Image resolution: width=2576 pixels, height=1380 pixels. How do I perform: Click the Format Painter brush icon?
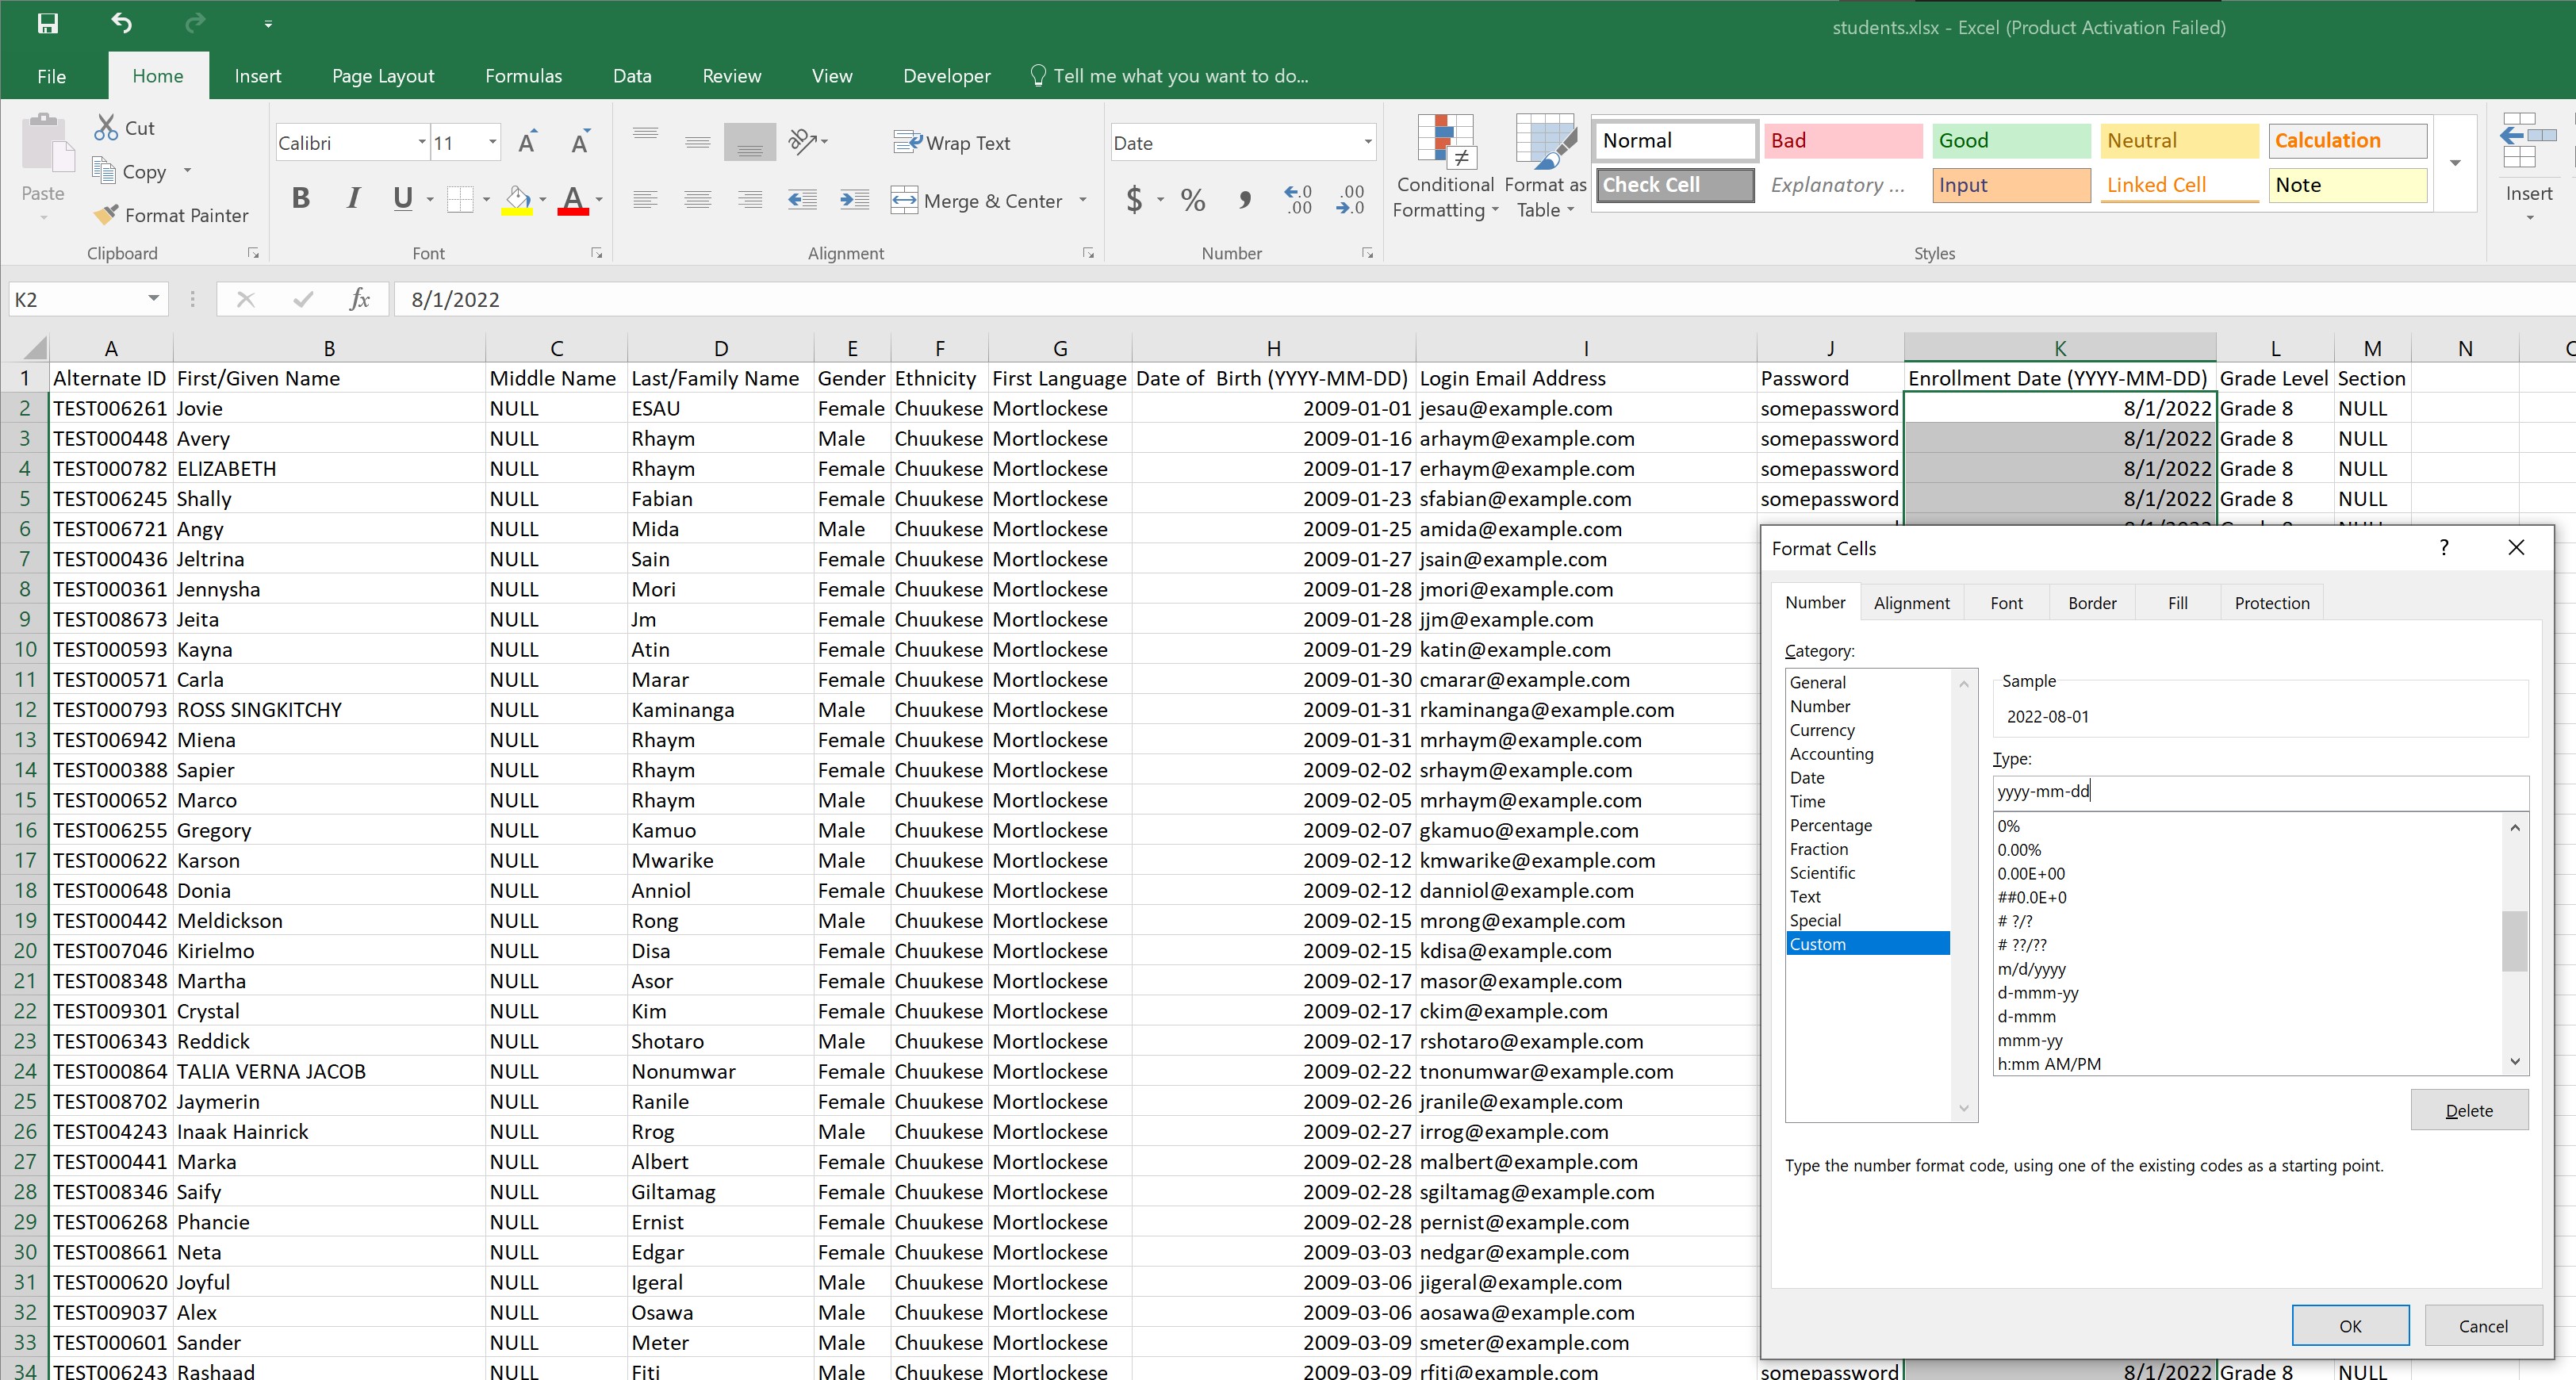coord(106,215)
